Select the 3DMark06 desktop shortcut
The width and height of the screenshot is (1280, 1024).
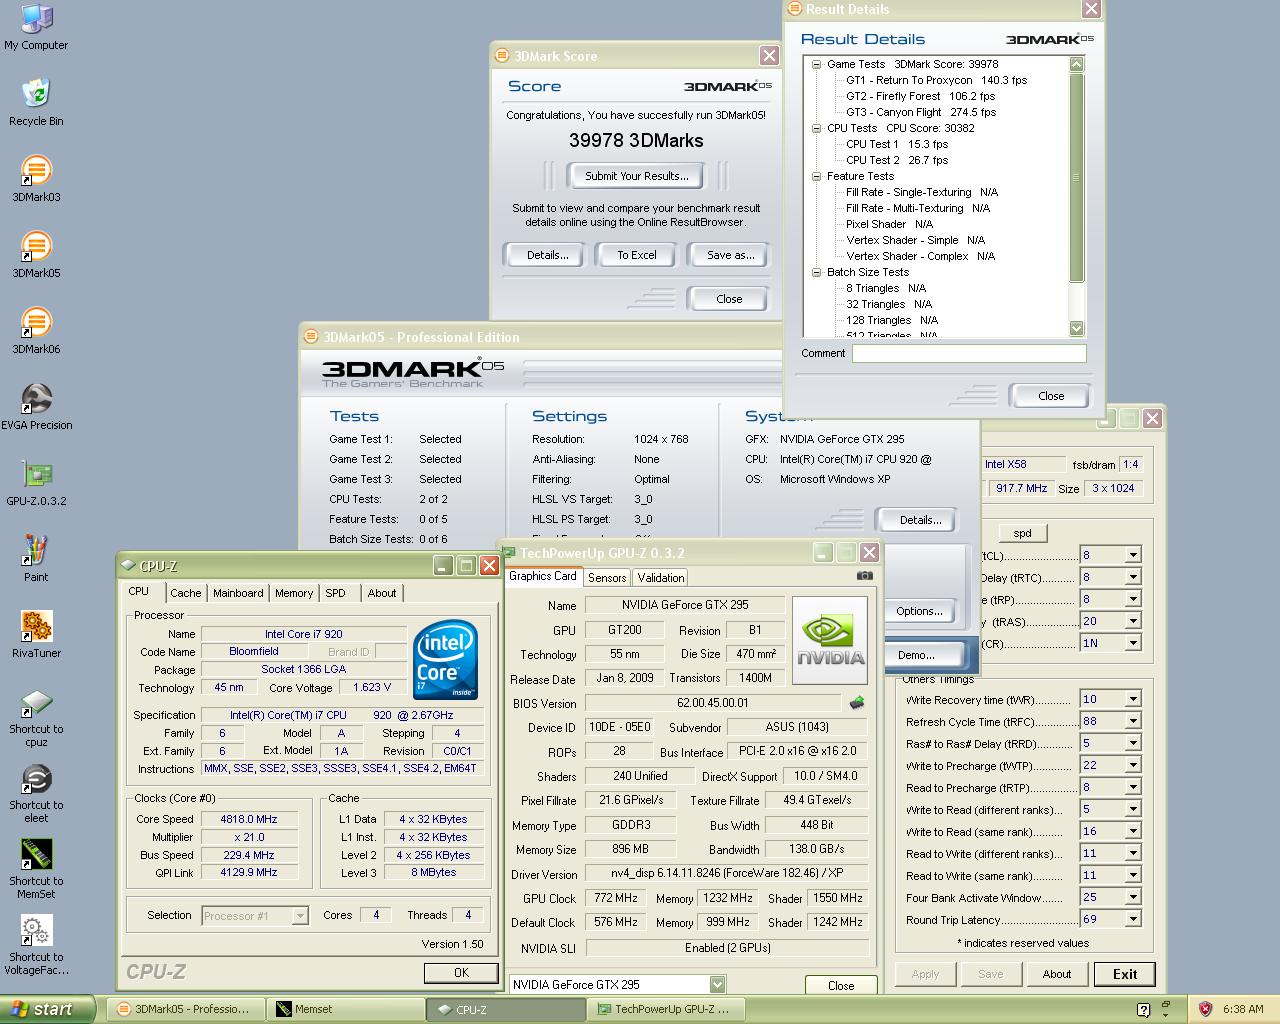(x=36, y=331)
